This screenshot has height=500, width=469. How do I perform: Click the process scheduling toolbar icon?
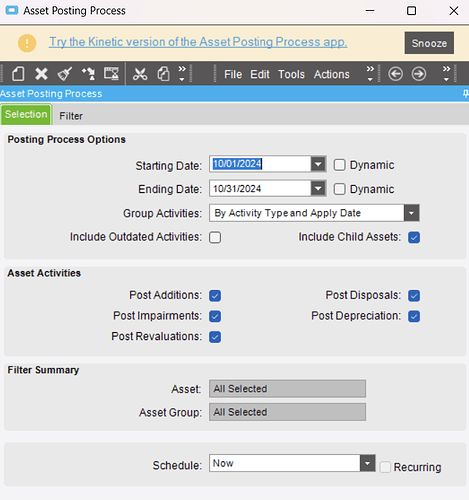tap(111, 74)
